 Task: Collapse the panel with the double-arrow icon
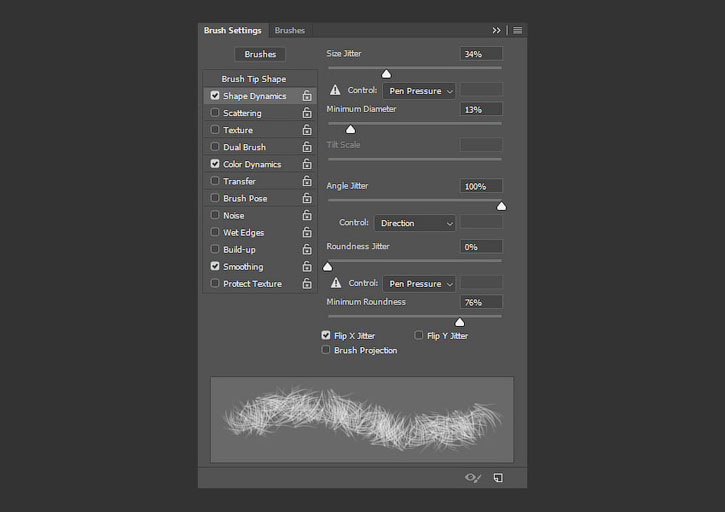coord(496,30)
